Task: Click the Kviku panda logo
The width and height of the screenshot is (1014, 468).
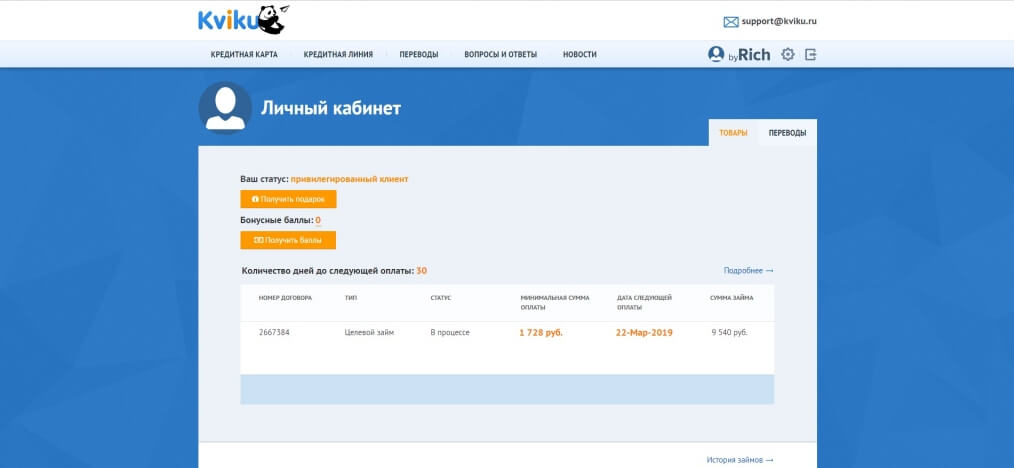Action: click(x=244, y=20)
